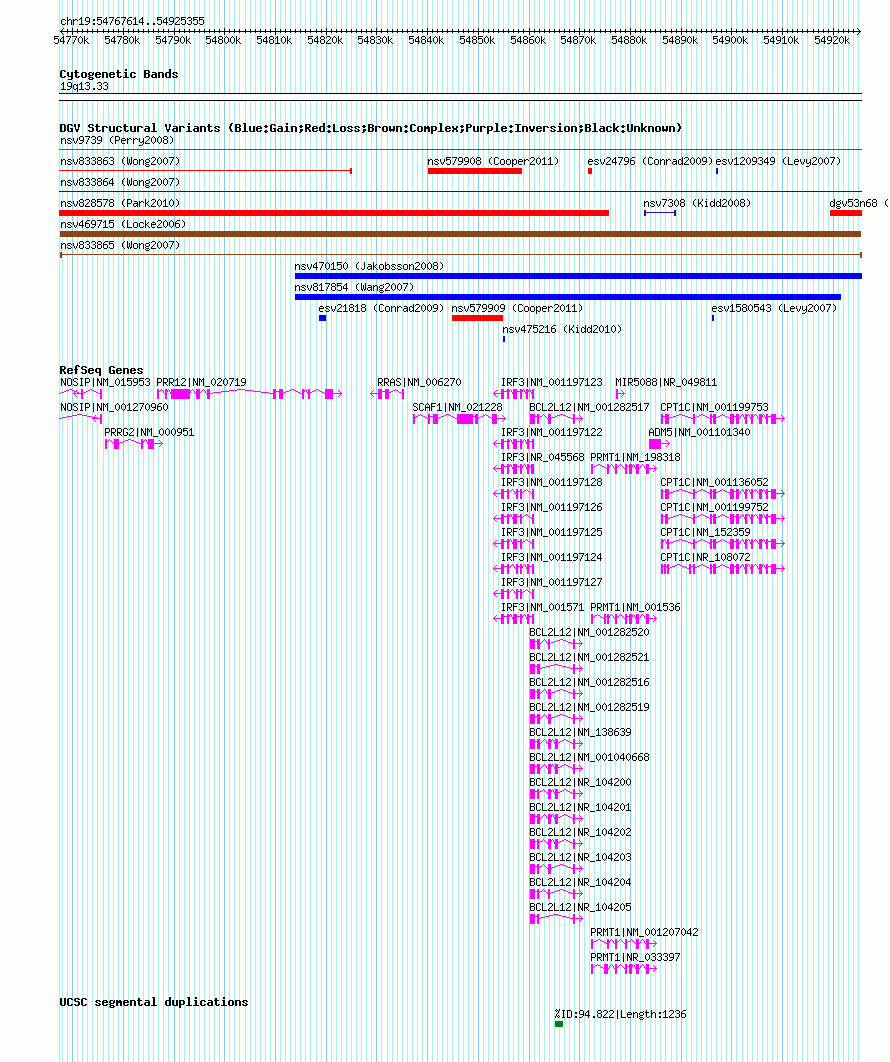Click the nsv469715 (Locke2006) label
The width and height of the screenshot is (890, 1062).
[123, 224]
